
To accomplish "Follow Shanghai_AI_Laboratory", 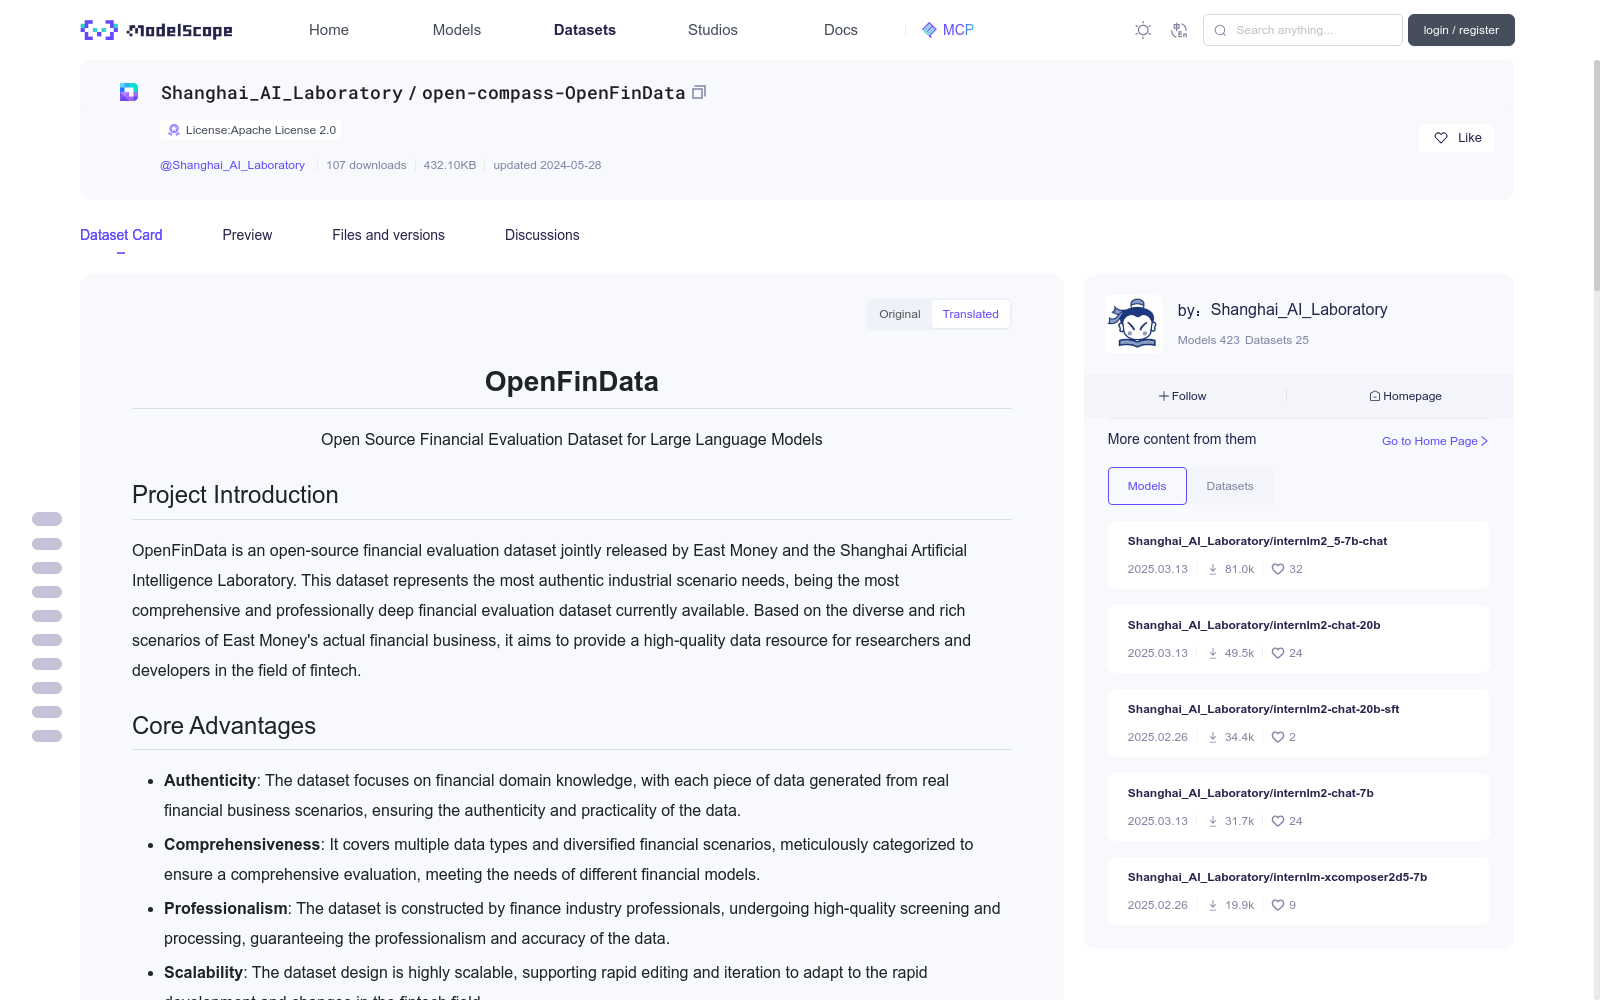I will pos(1183,396).
